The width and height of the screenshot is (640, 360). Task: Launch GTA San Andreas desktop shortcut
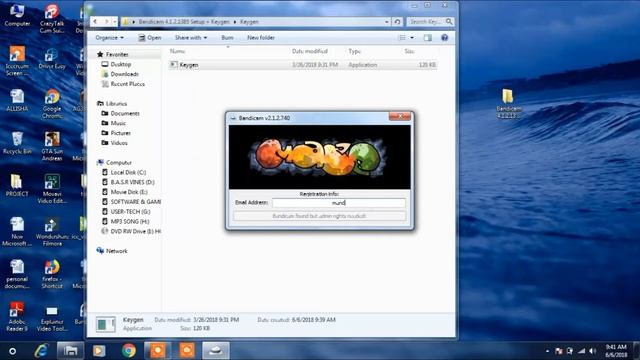click(x=52, y=146)
